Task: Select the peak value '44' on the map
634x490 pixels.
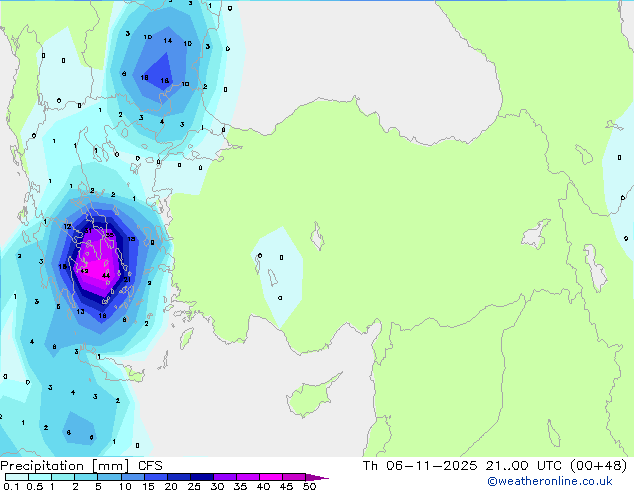Action: 106,276
